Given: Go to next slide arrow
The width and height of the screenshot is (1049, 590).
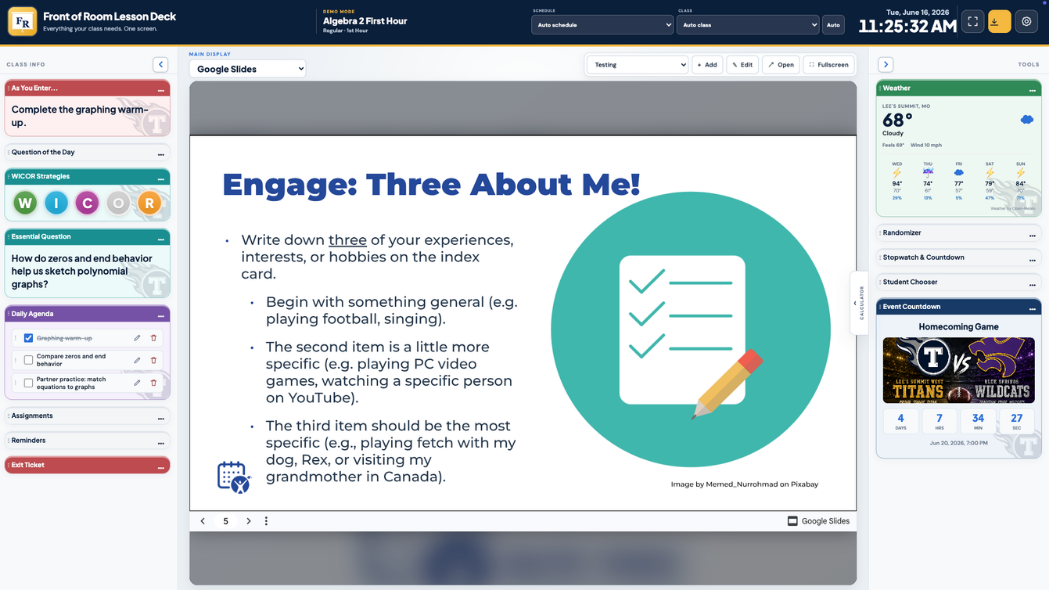Looking at the screenshot, I should (248, 521).
